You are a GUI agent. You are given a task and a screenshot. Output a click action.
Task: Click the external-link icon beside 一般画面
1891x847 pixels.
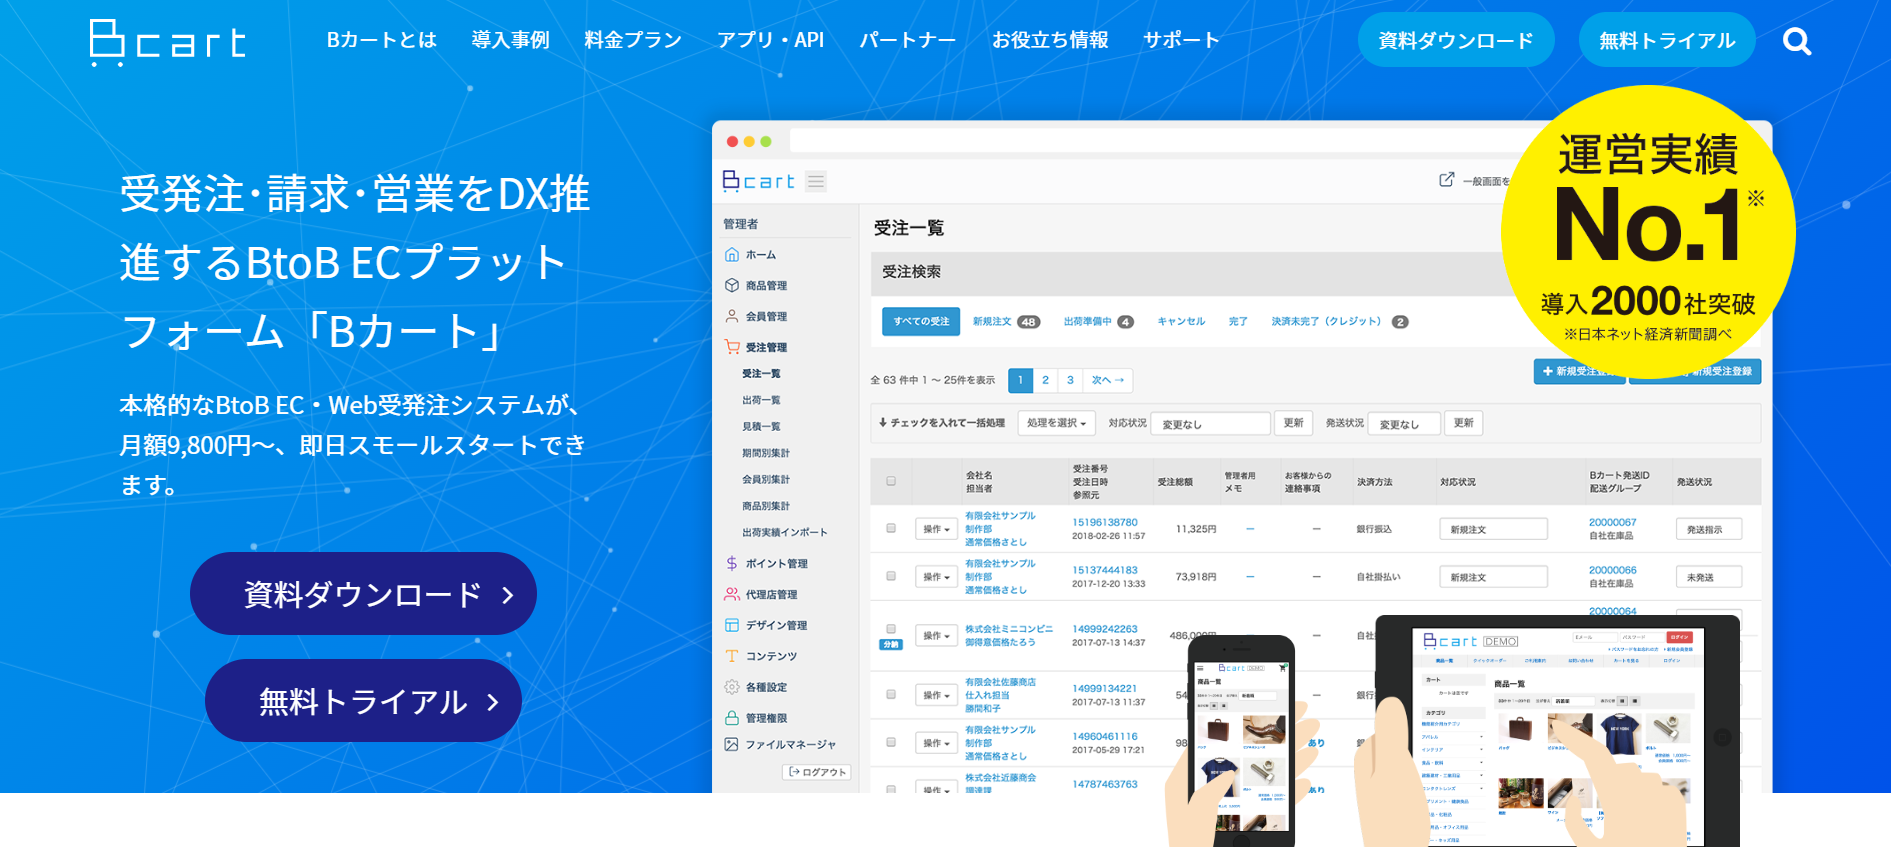click(1446, 180)
